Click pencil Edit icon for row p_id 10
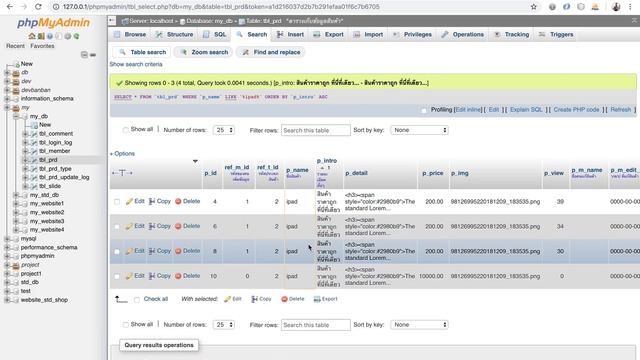Image resolution: width=640 pixels, height=360 pixels. [129, 276]
